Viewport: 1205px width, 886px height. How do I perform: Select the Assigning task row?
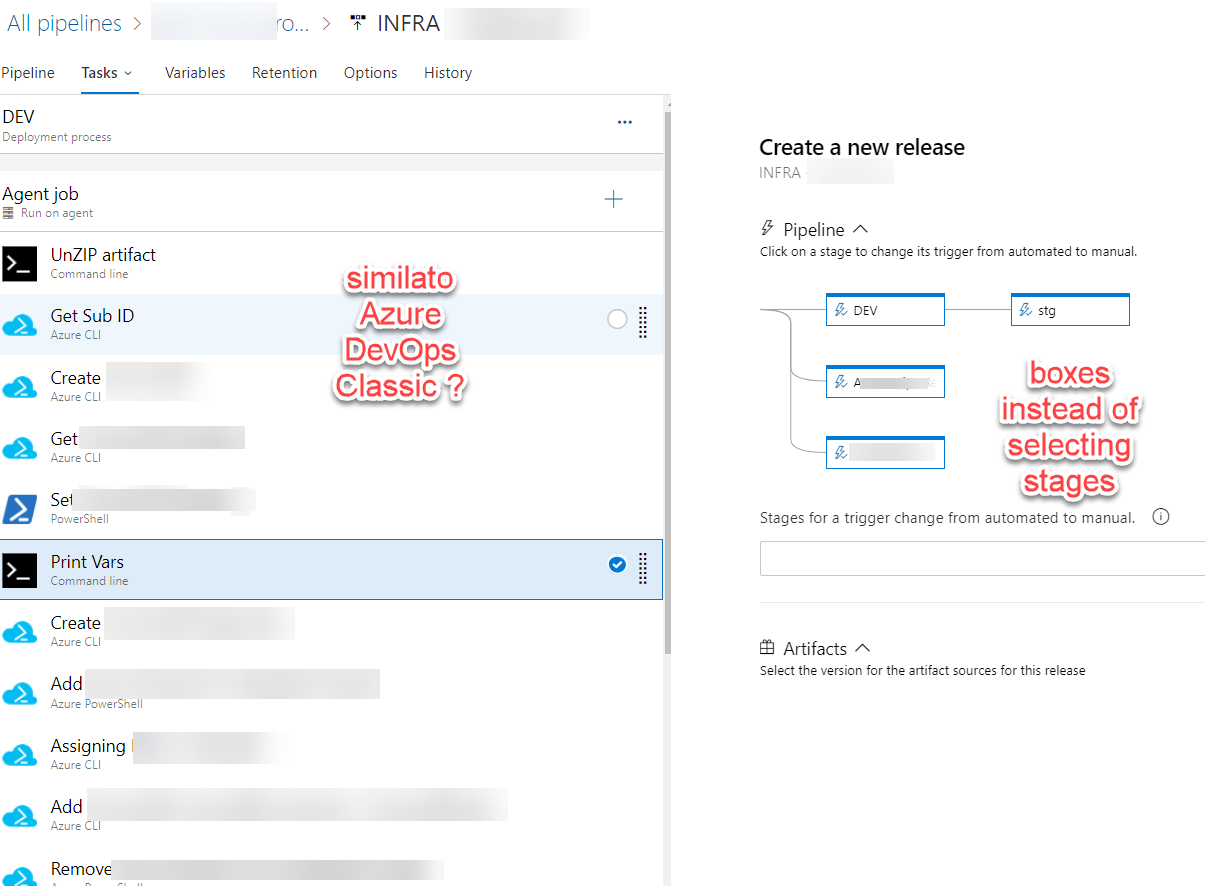point(331,754)
